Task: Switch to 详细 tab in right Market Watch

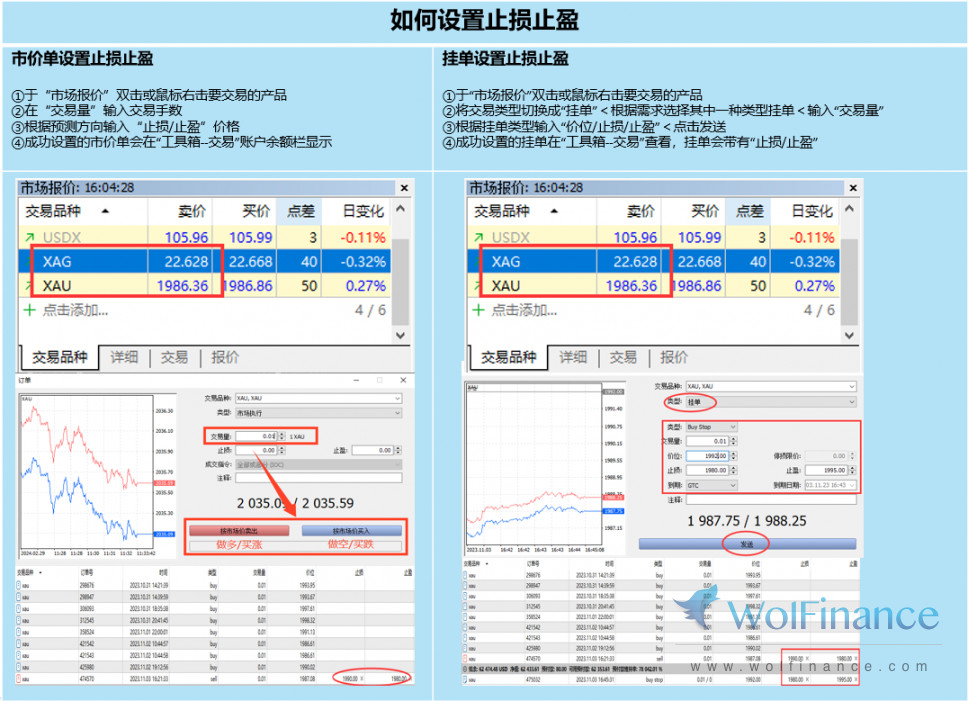Action: 573,357
